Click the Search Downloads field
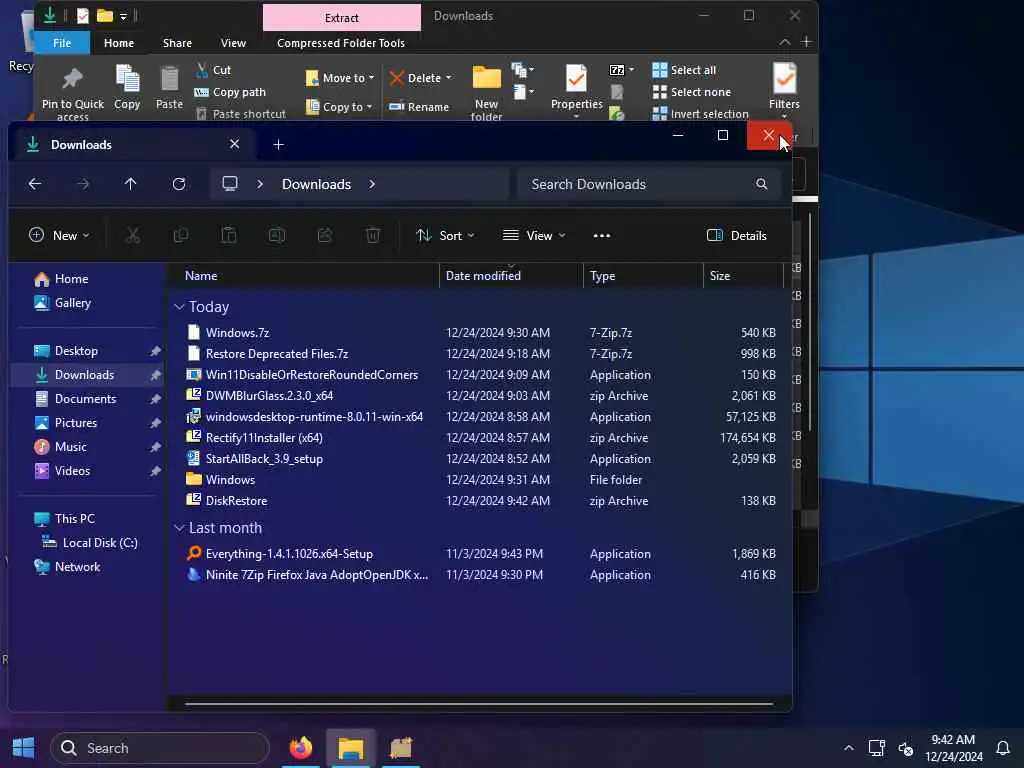 point(648,184)
